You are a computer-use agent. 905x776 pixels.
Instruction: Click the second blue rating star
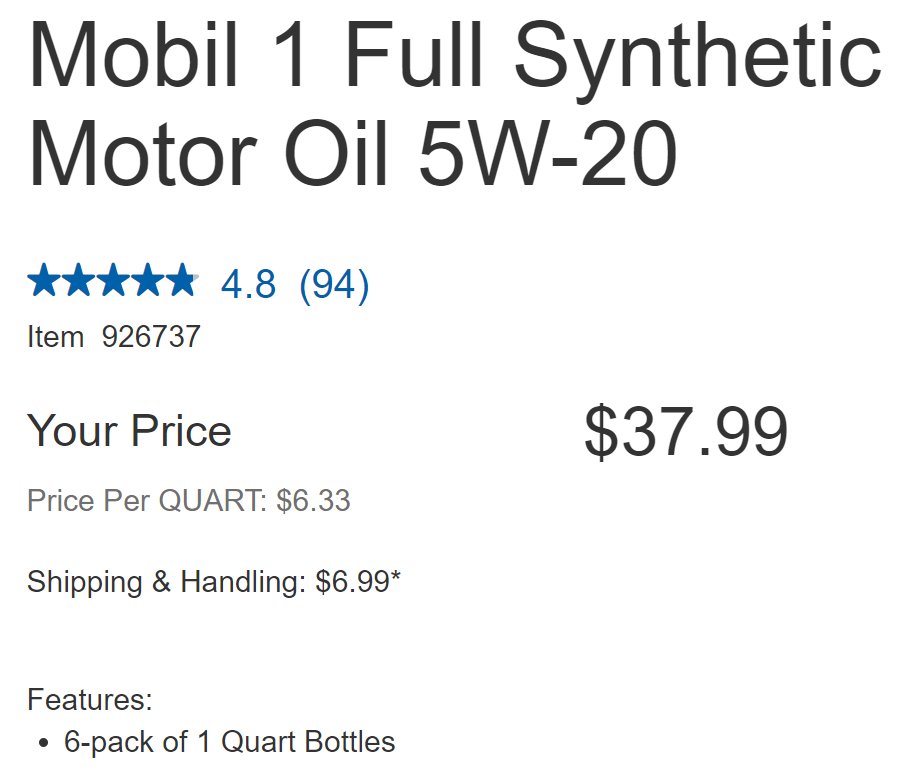point(78,279)
